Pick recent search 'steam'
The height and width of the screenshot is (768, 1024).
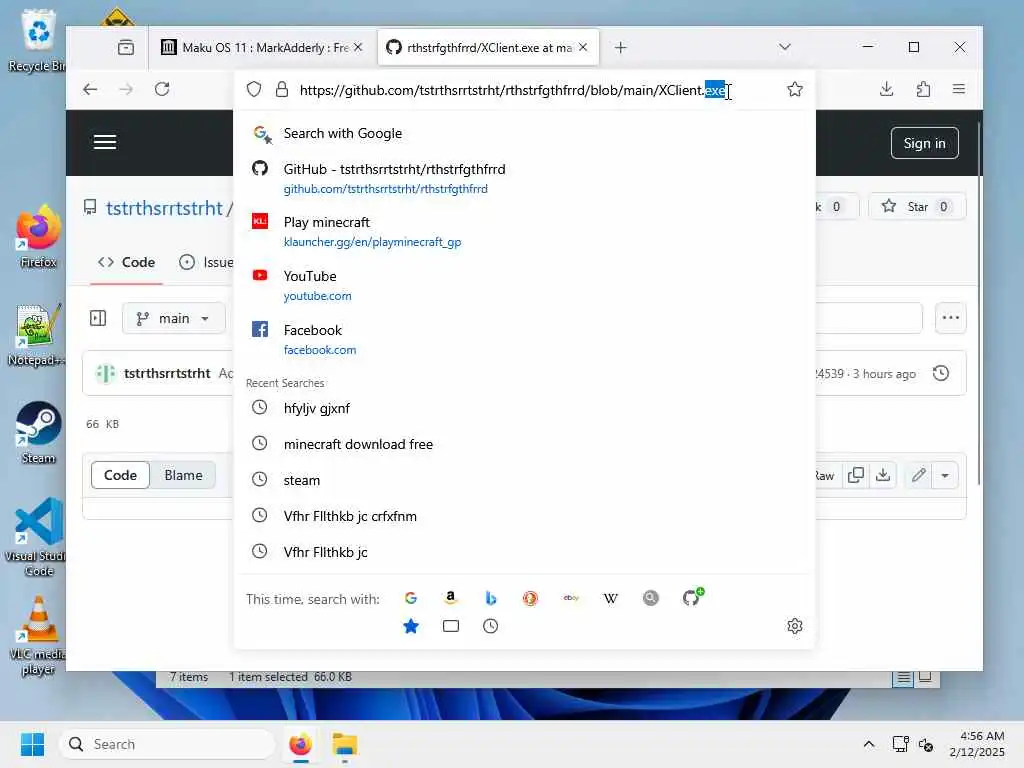tap(524, 480)
